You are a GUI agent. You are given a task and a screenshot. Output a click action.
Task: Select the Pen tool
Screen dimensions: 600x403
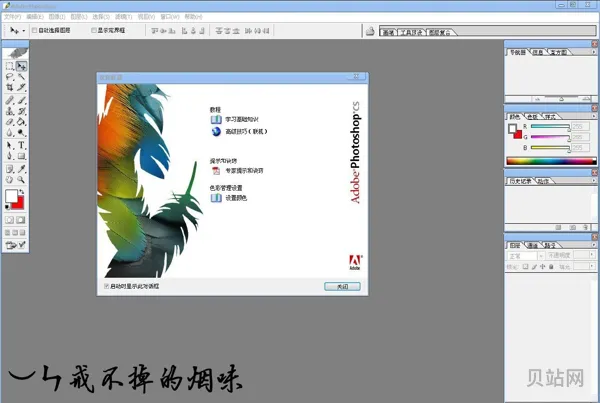tap(10, 156)
